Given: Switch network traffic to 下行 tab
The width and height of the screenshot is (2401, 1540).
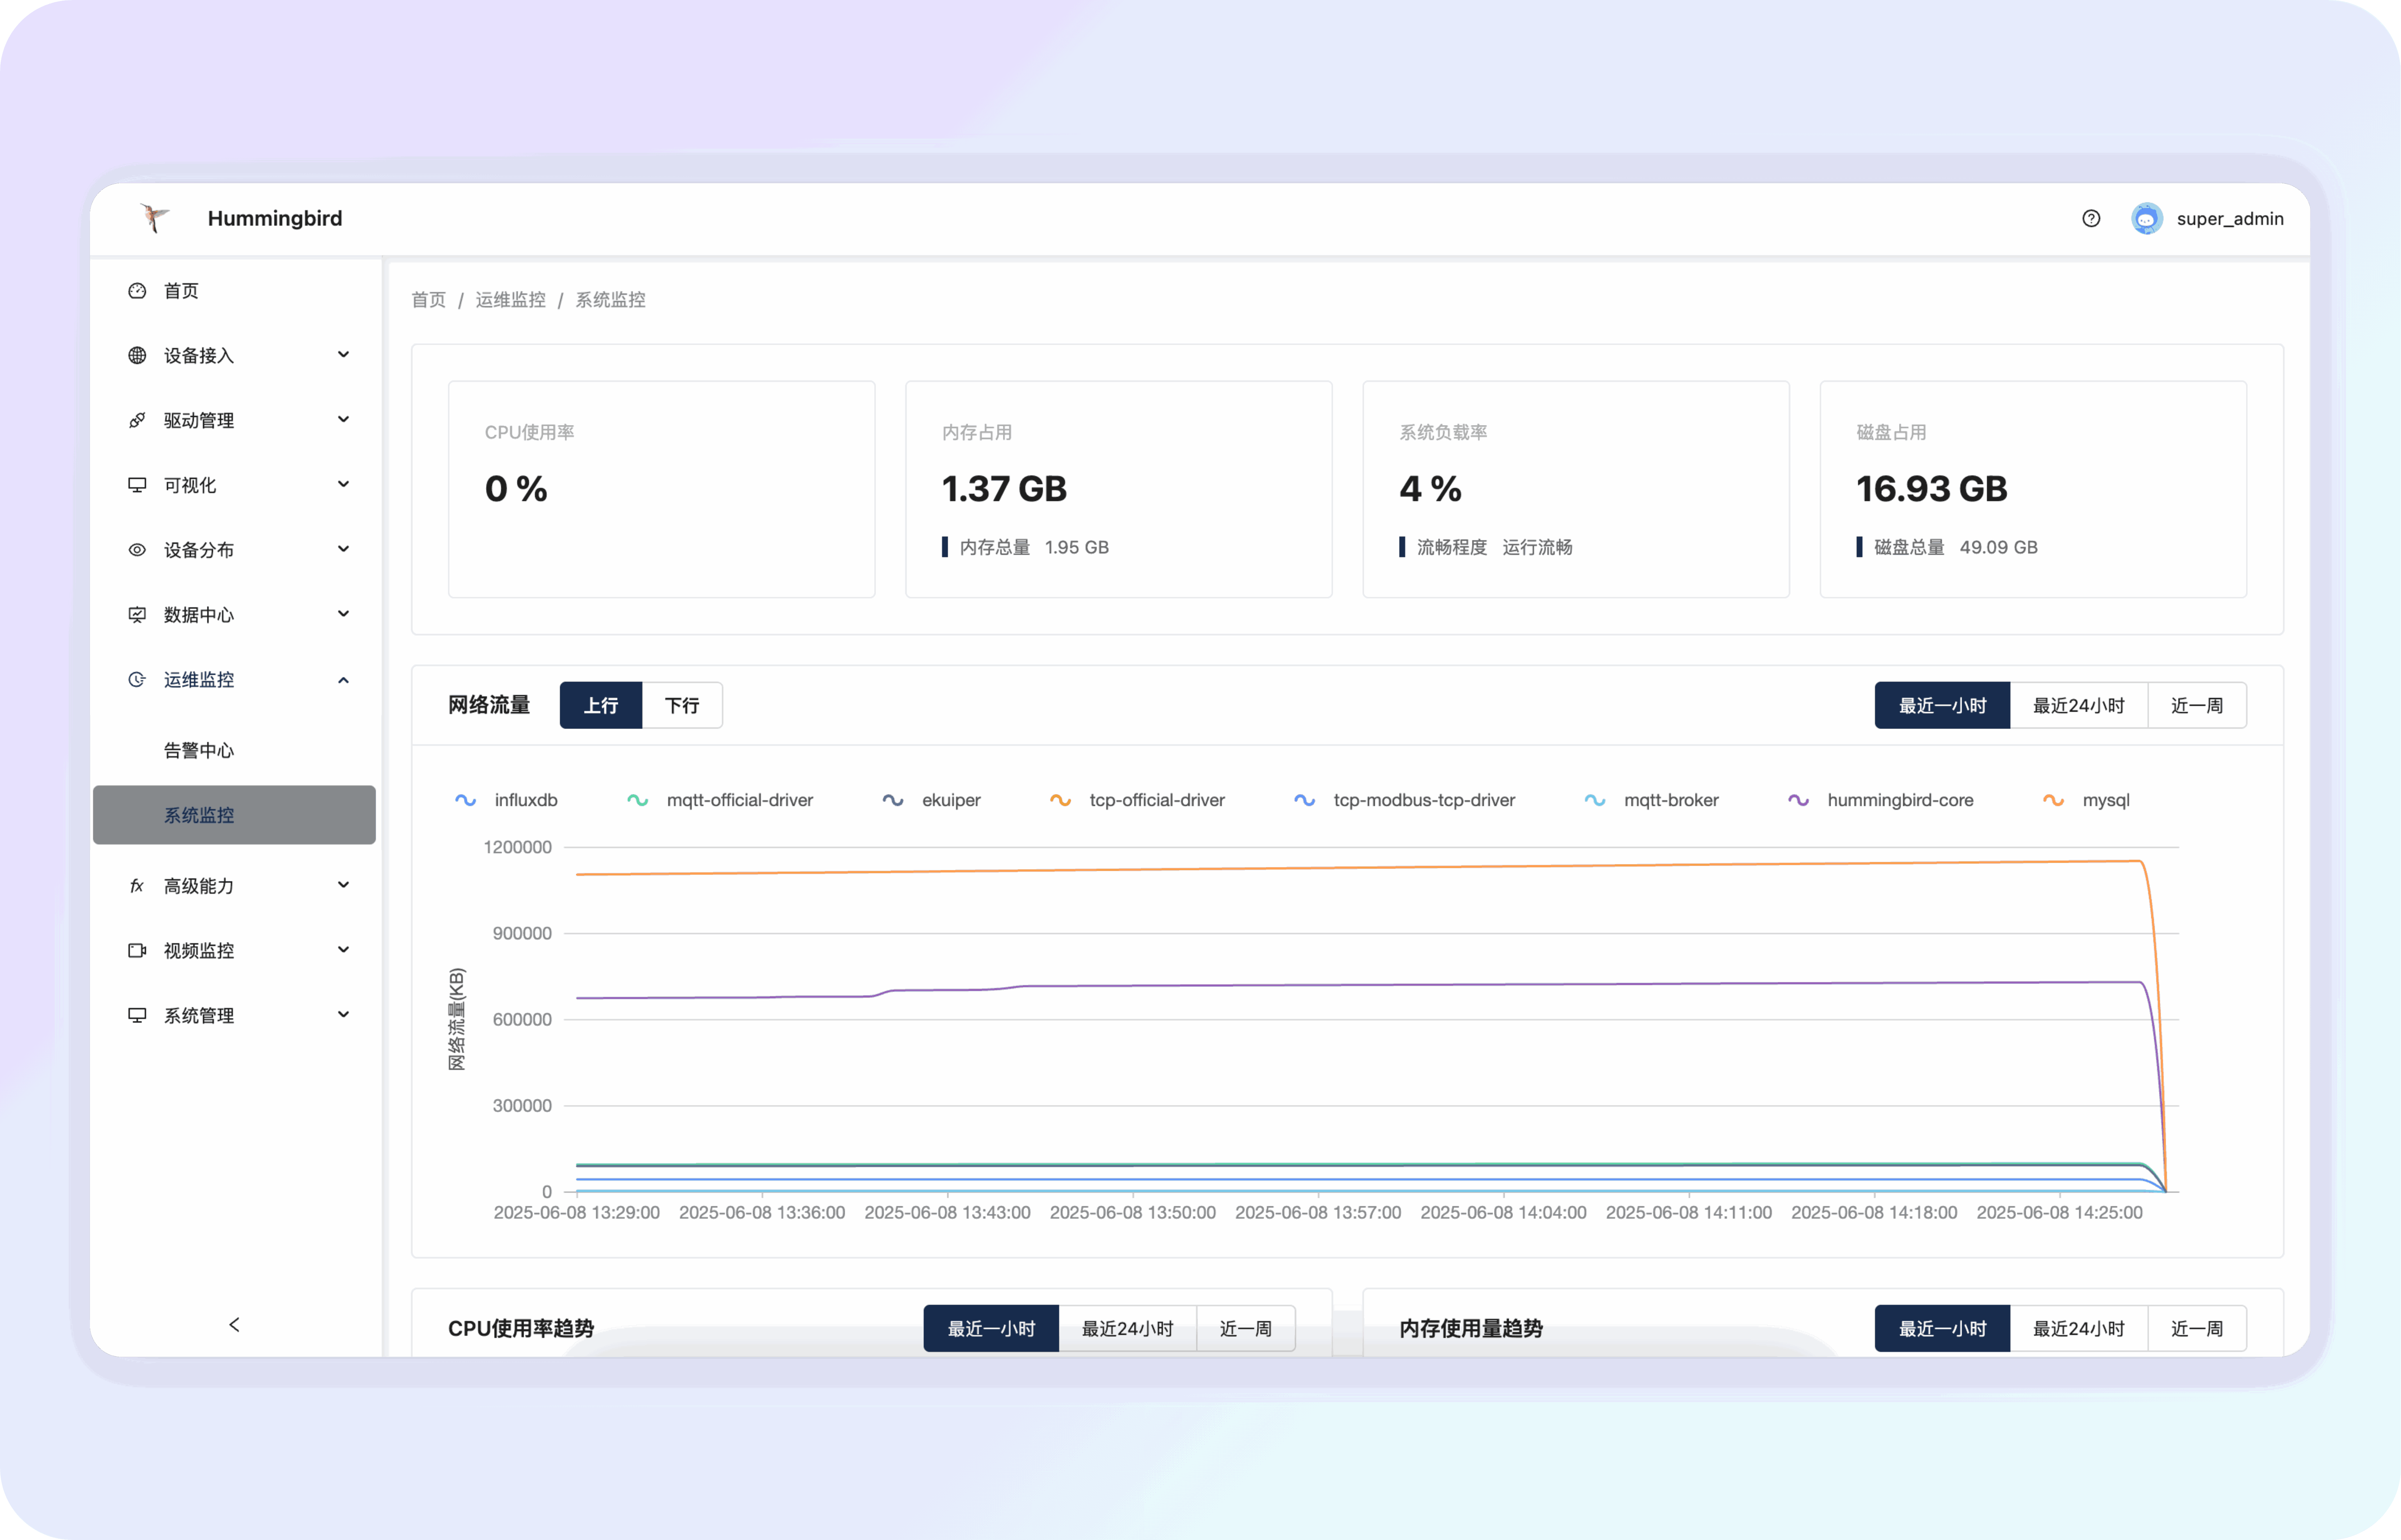Looking at the screenshot, I should coord(682,705).
